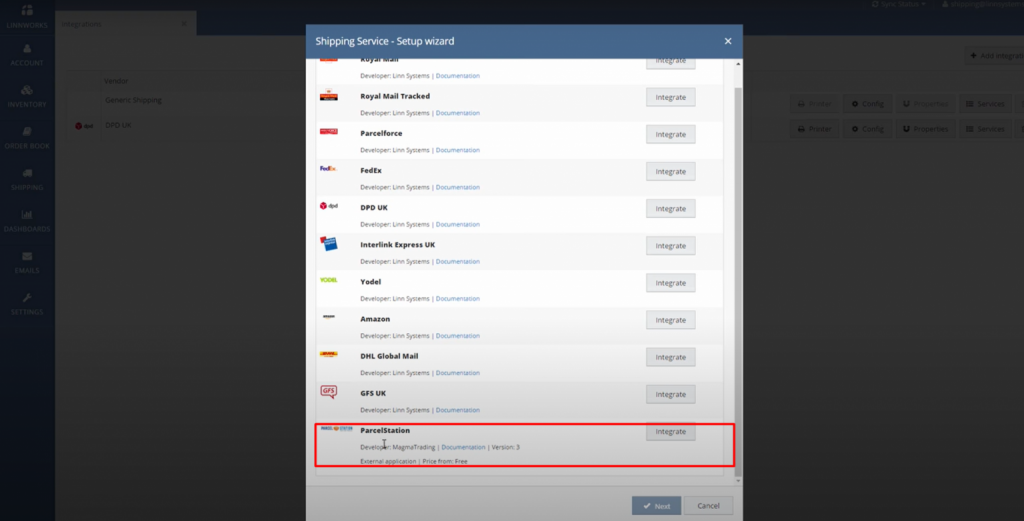Select 'Generic Shipping' vendor row

[x=133, y=101]
